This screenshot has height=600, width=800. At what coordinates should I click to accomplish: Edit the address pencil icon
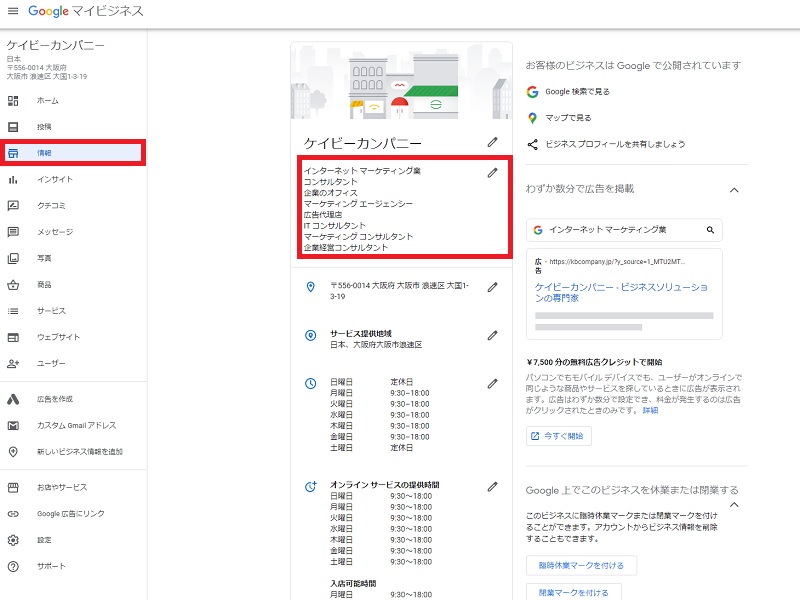(x=492, y=287)
